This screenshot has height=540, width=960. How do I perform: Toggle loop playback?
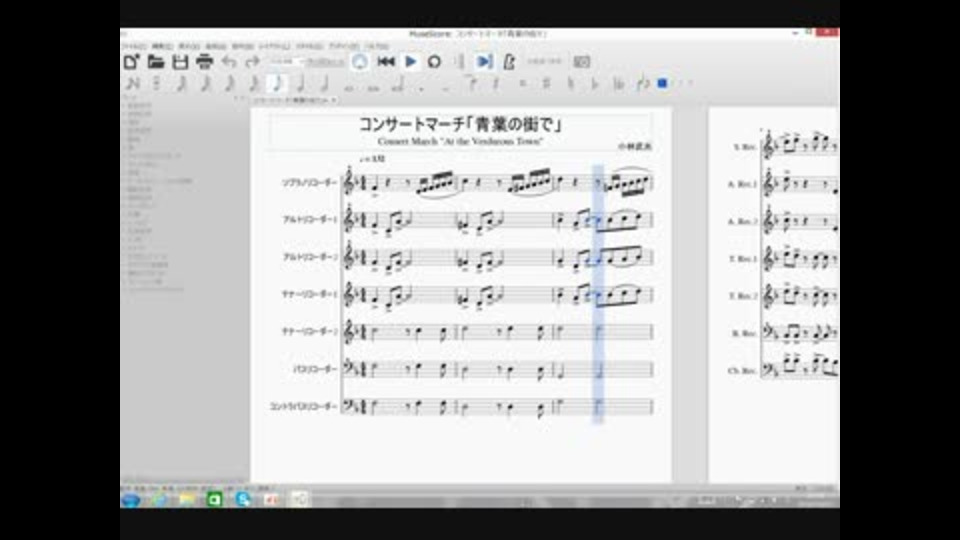point(434,62)
